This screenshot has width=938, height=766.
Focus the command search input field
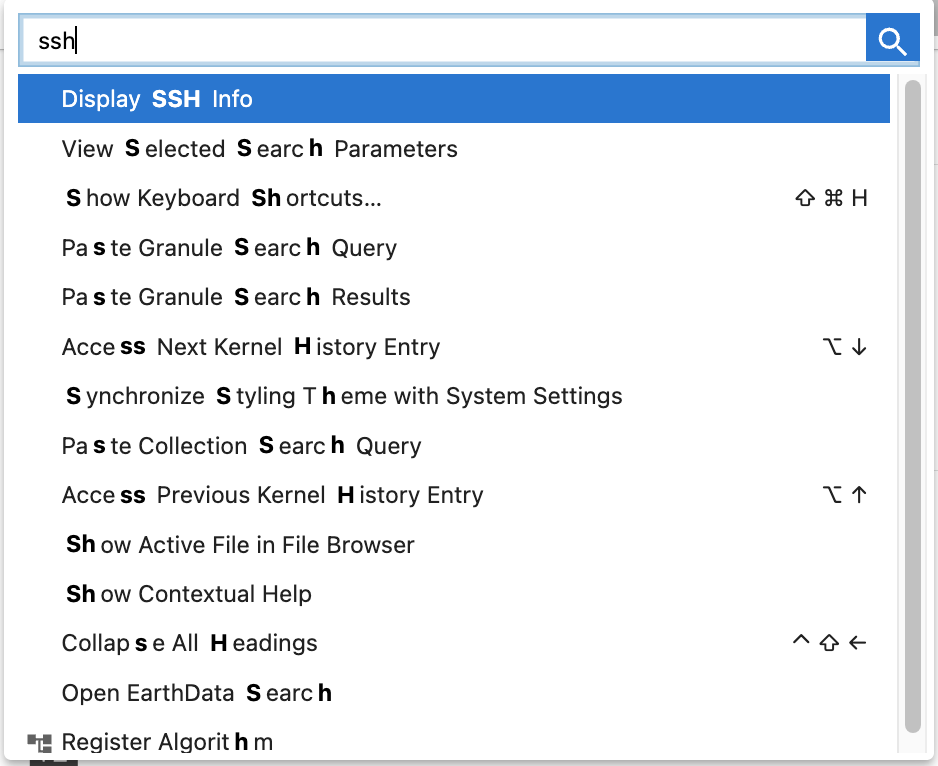click(x=443, y=40)
